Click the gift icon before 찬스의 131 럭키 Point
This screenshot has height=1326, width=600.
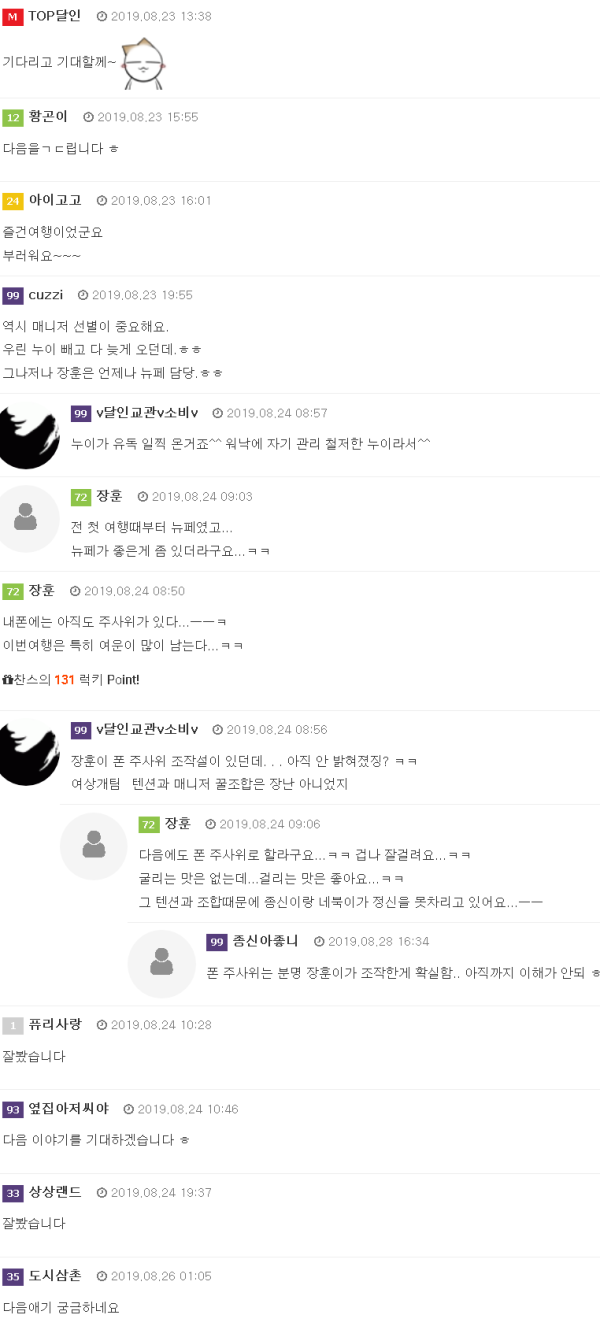(x=8, y=680)
